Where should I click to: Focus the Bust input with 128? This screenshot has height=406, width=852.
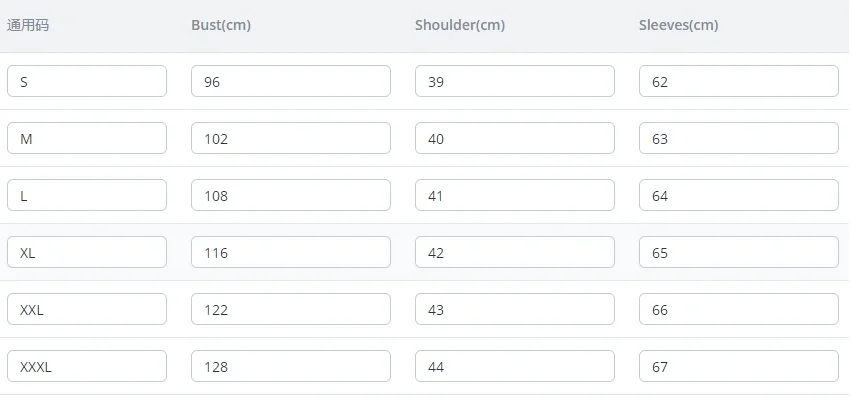pos(291,366)
